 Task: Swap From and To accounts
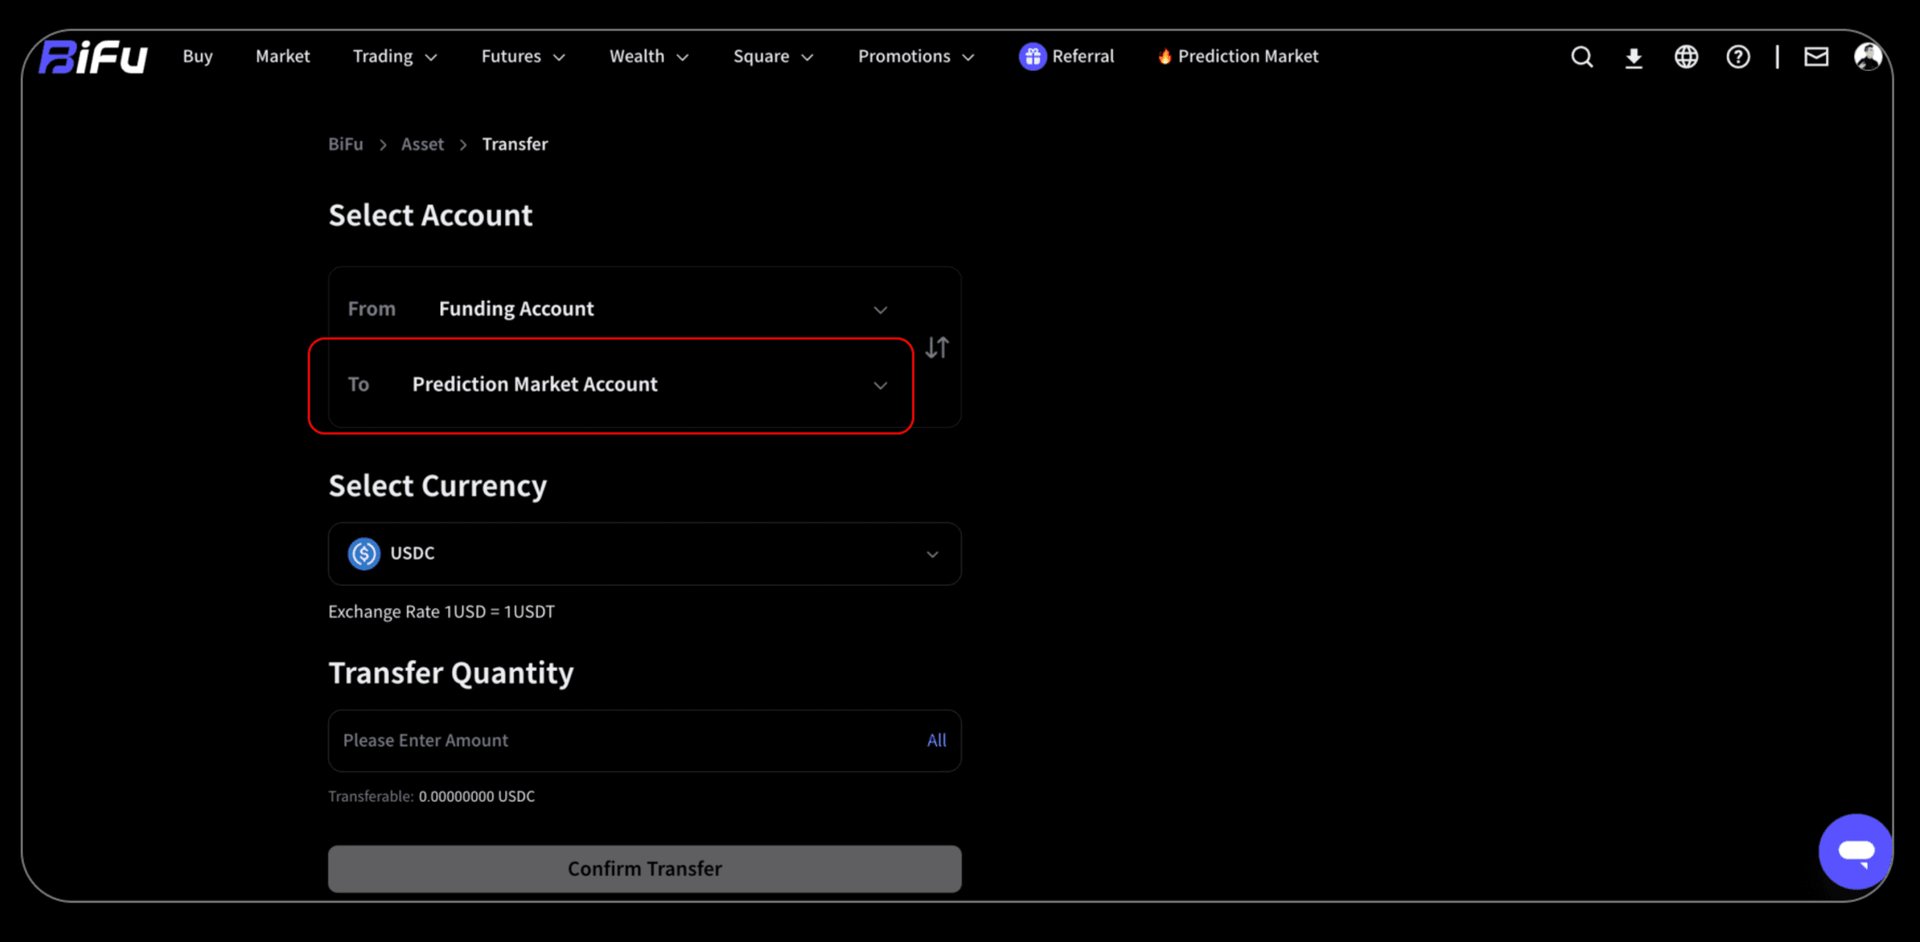coord(937,348)
